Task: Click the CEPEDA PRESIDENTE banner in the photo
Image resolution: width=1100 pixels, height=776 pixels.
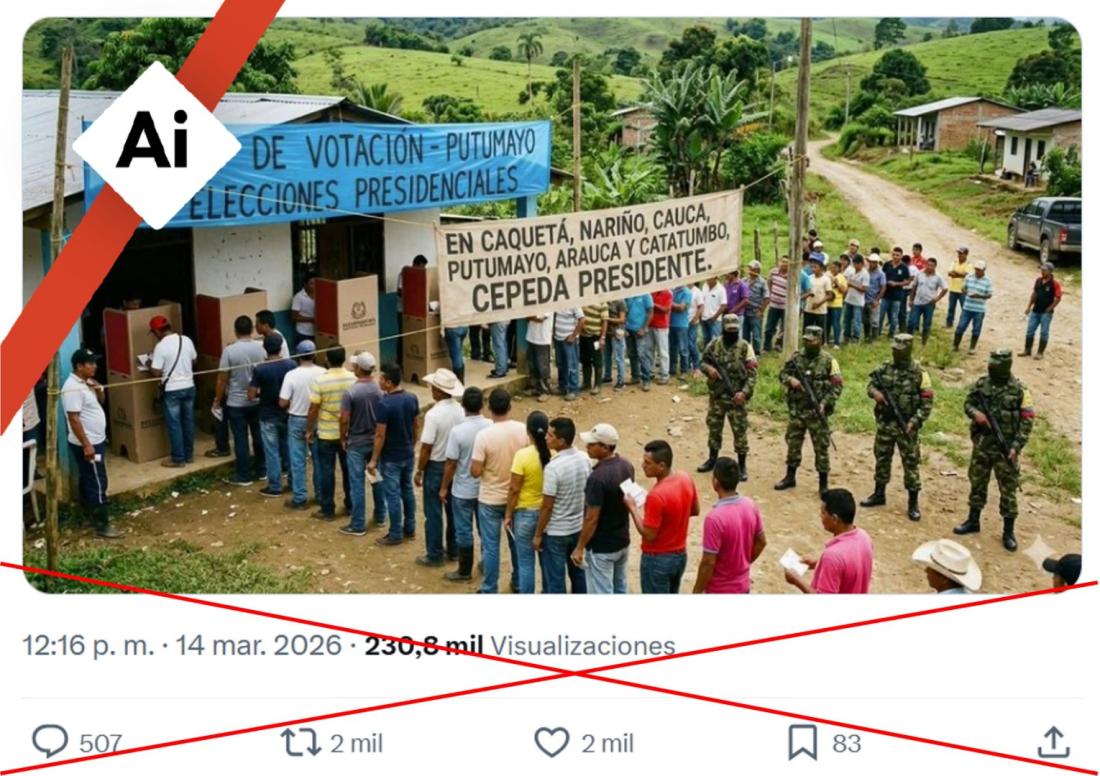Action: coord(588,257)
